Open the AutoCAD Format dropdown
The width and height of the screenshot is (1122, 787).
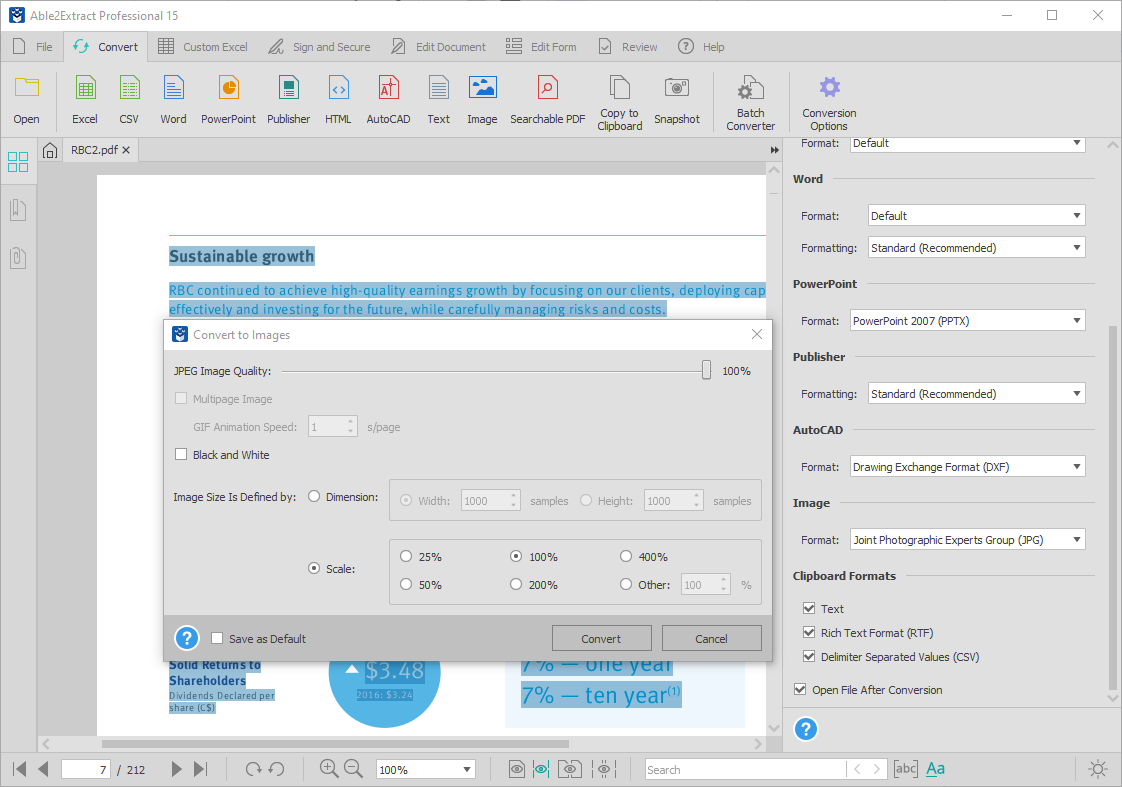coord(967,466)
